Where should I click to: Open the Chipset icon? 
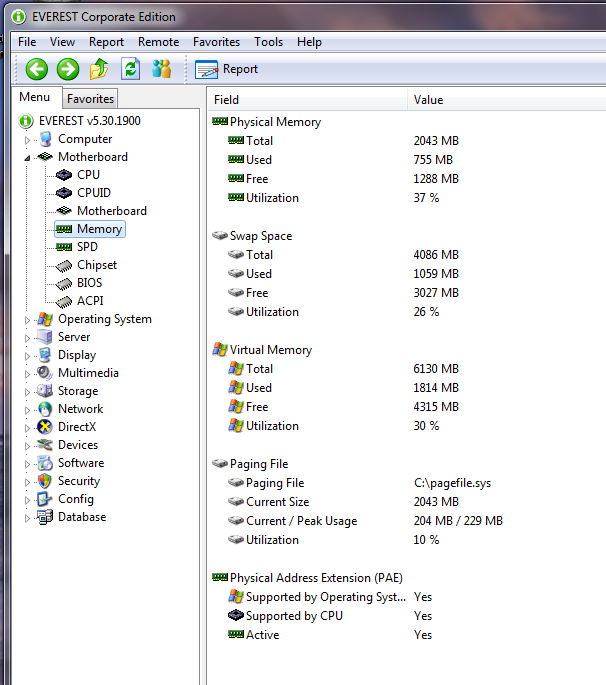[64, 265]
